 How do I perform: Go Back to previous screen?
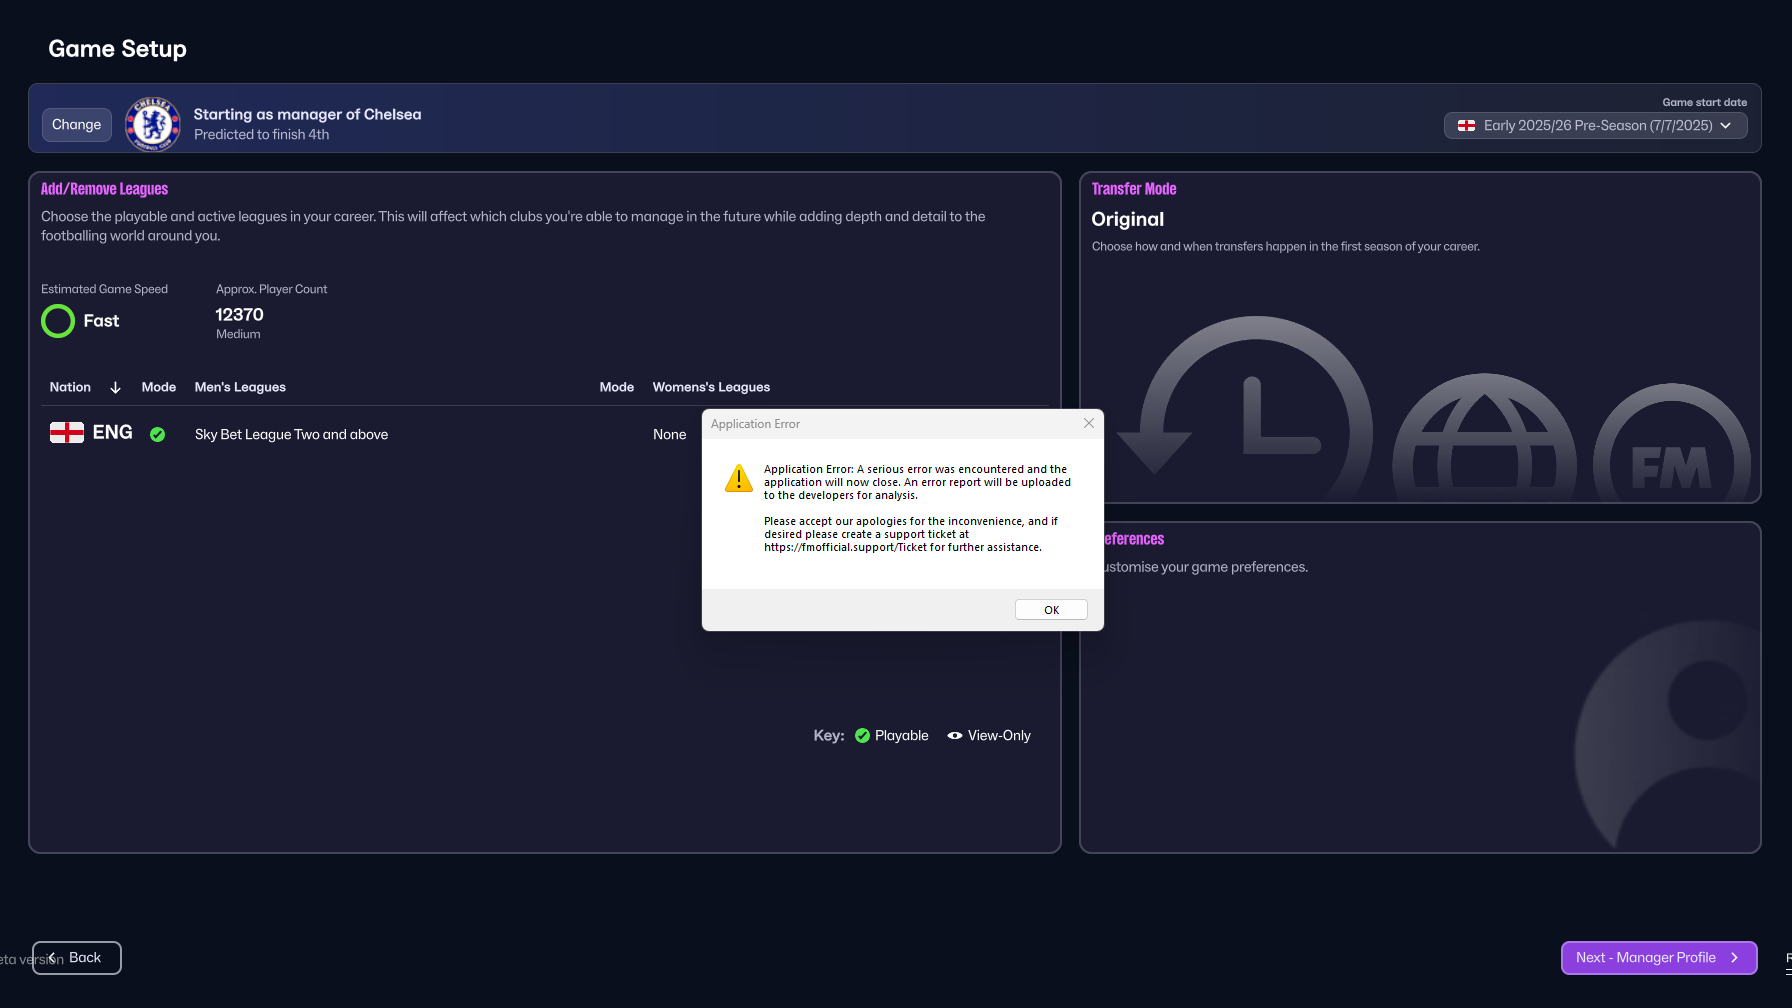click(x=77, y=957)
